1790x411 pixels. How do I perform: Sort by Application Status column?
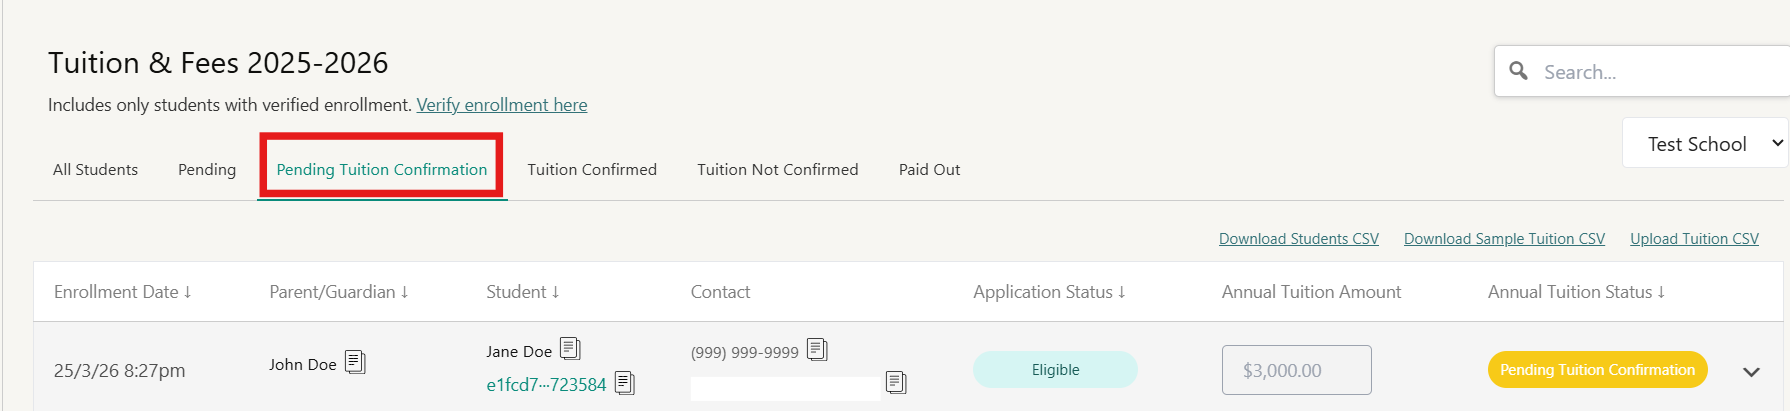coord(1049,292)
